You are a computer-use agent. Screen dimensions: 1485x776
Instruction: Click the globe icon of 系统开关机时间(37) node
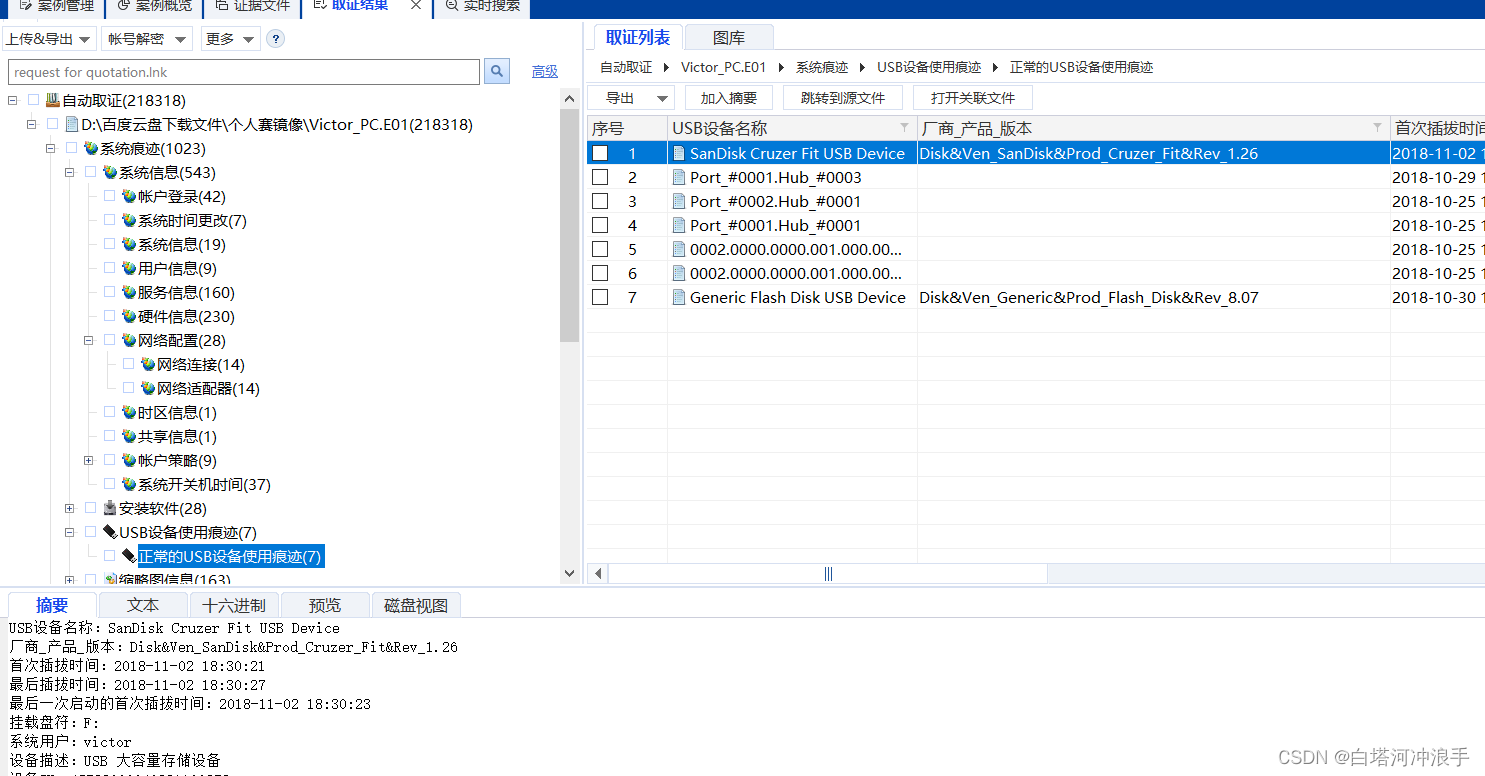(x=129, y=484)
